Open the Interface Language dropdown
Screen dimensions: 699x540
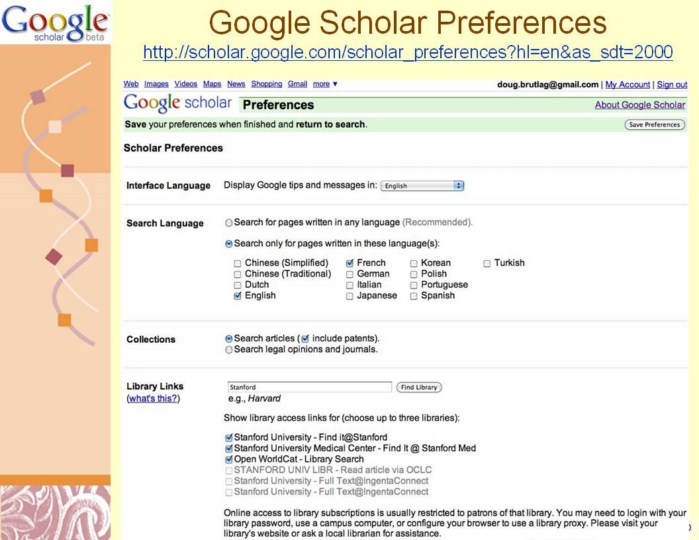(424, 185)
